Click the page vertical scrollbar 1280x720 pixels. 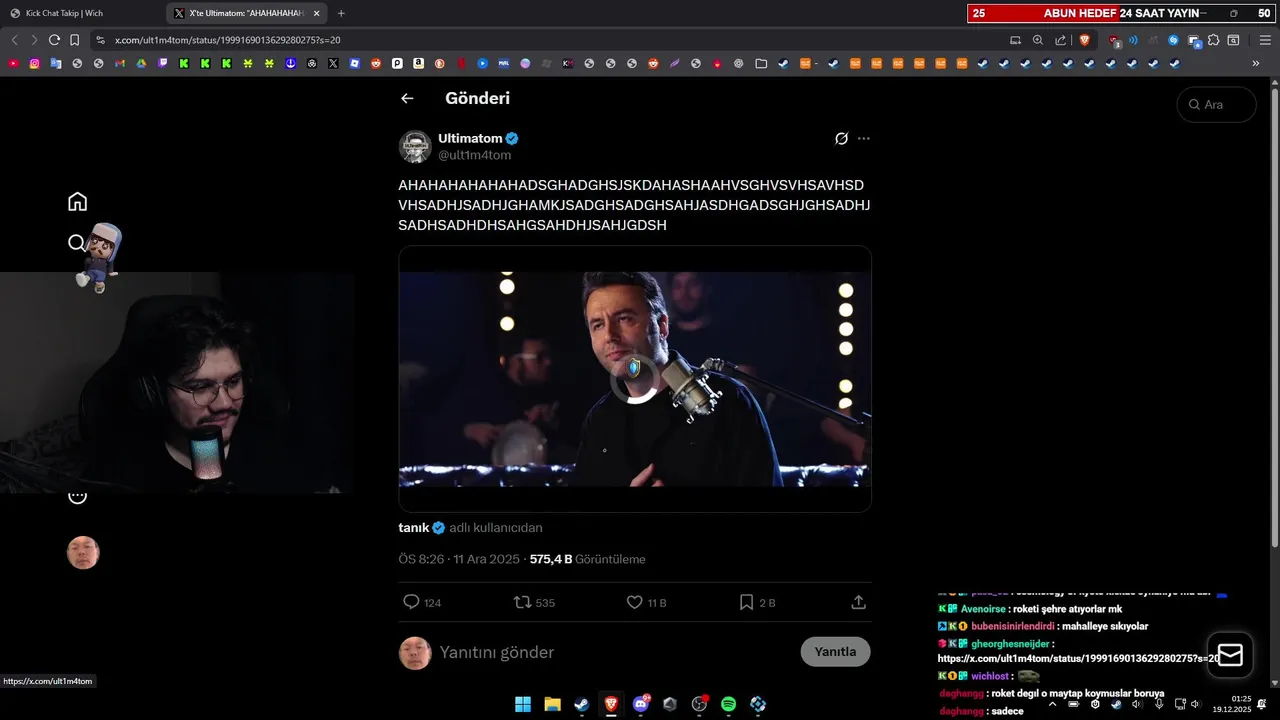(x=1274, y=316)
